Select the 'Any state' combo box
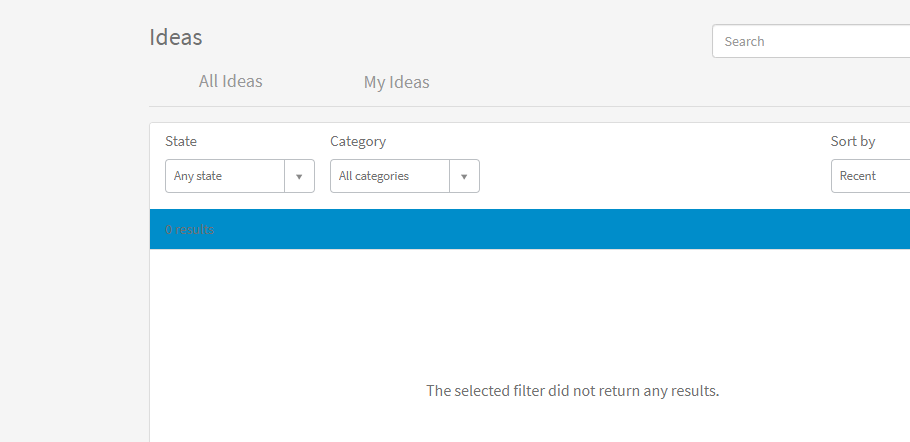Viewport: 910px width, 442px height. 225,176
